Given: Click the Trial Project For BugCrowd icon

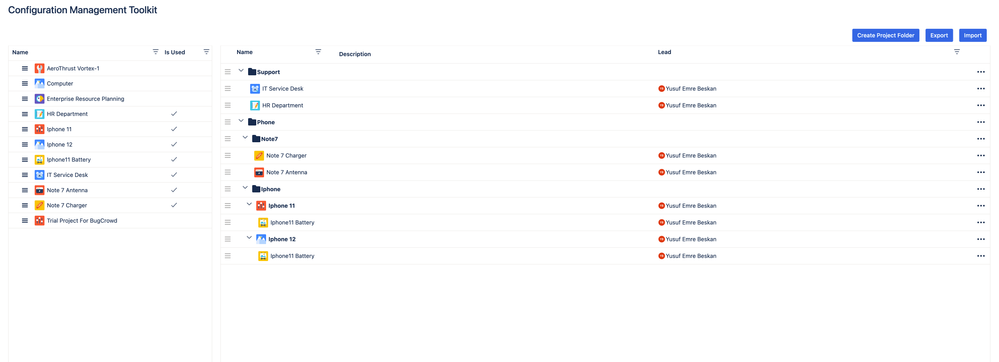Looking at the screenshot, I should tap(40, 221).
